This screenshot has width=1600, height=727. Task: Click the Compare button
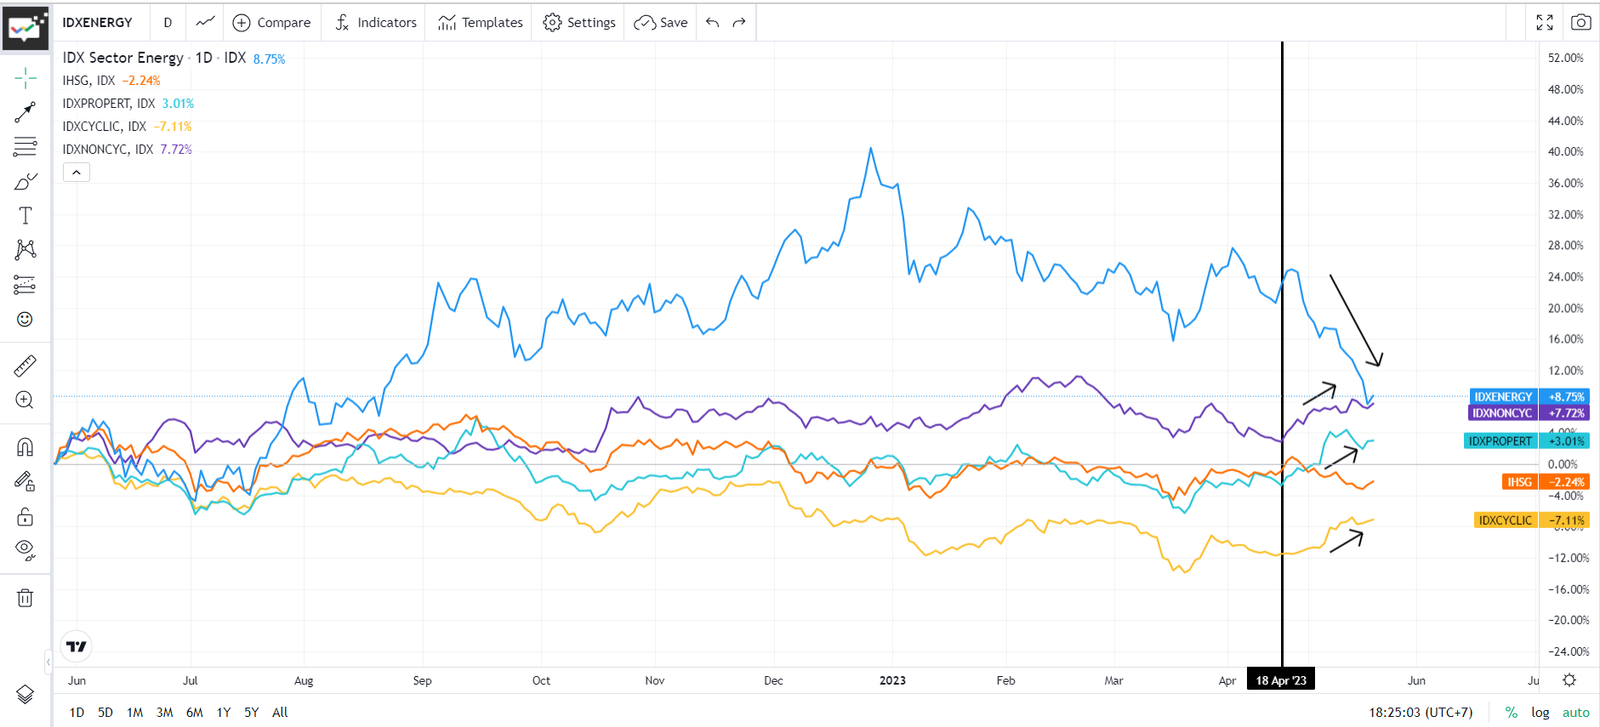pyautogui.click(x=271, y=22)
